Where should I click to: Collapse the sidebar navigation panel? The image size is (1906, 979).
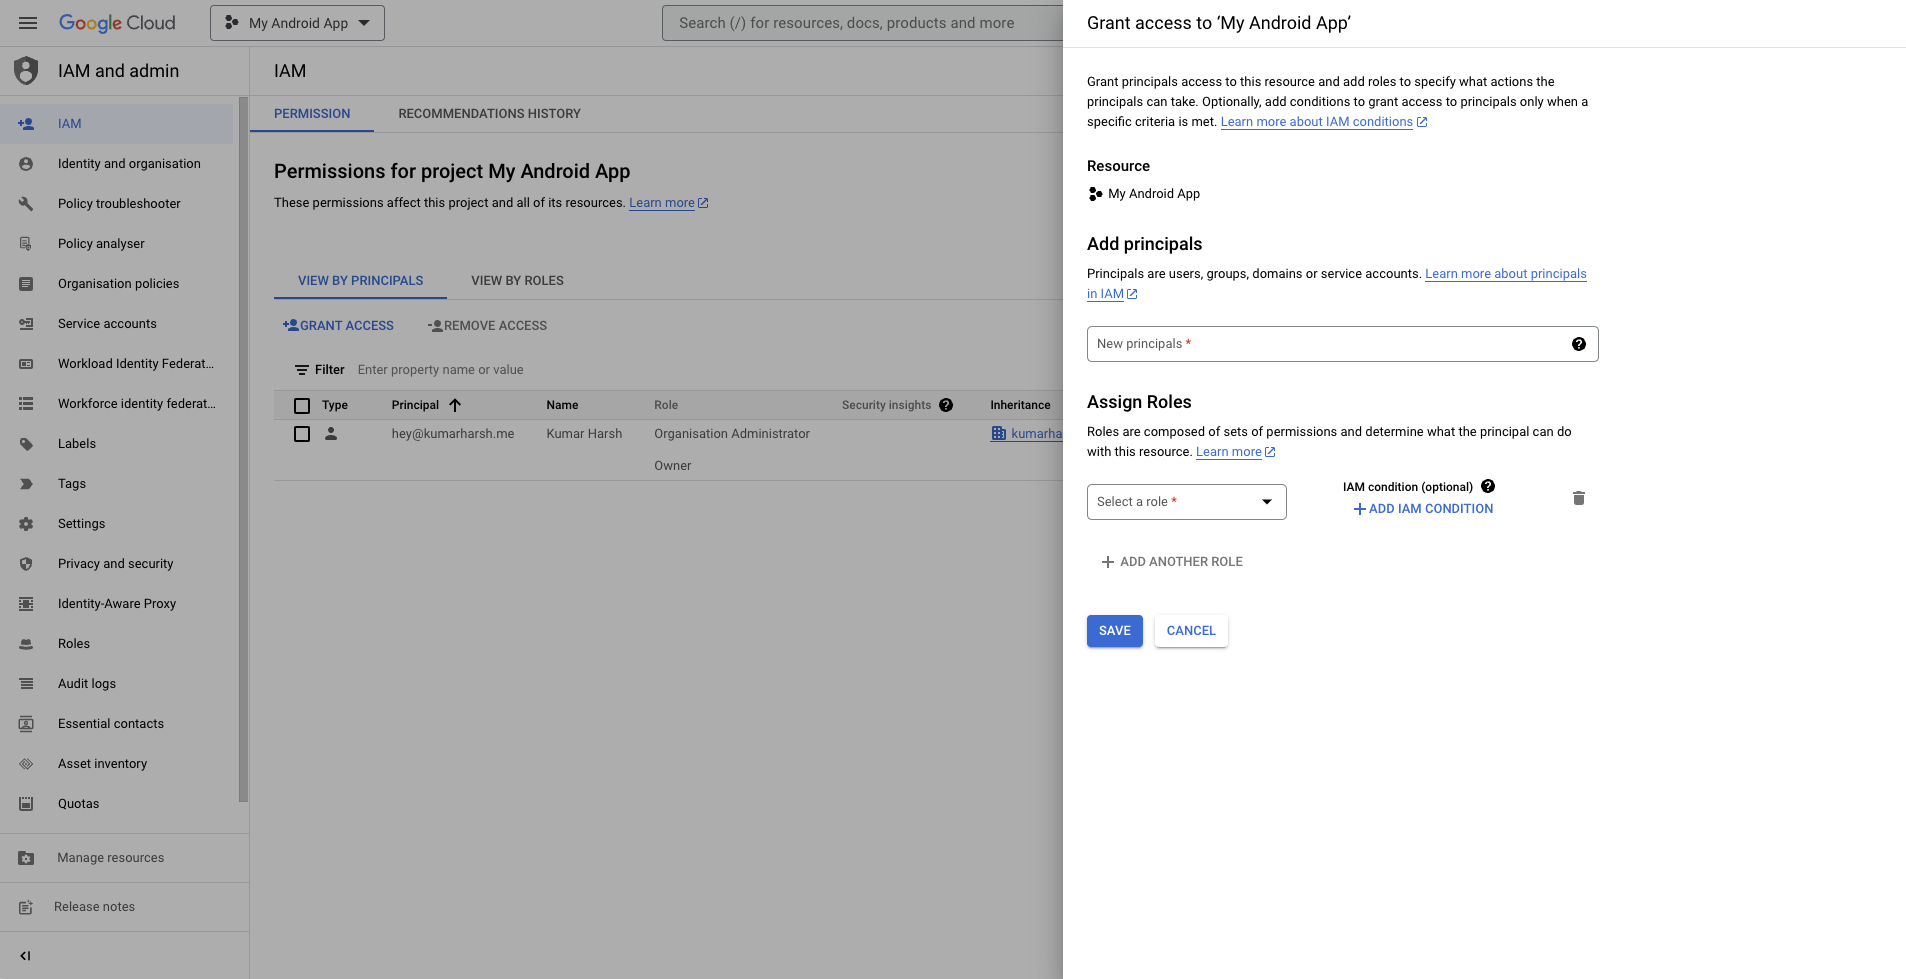point(26,956)
